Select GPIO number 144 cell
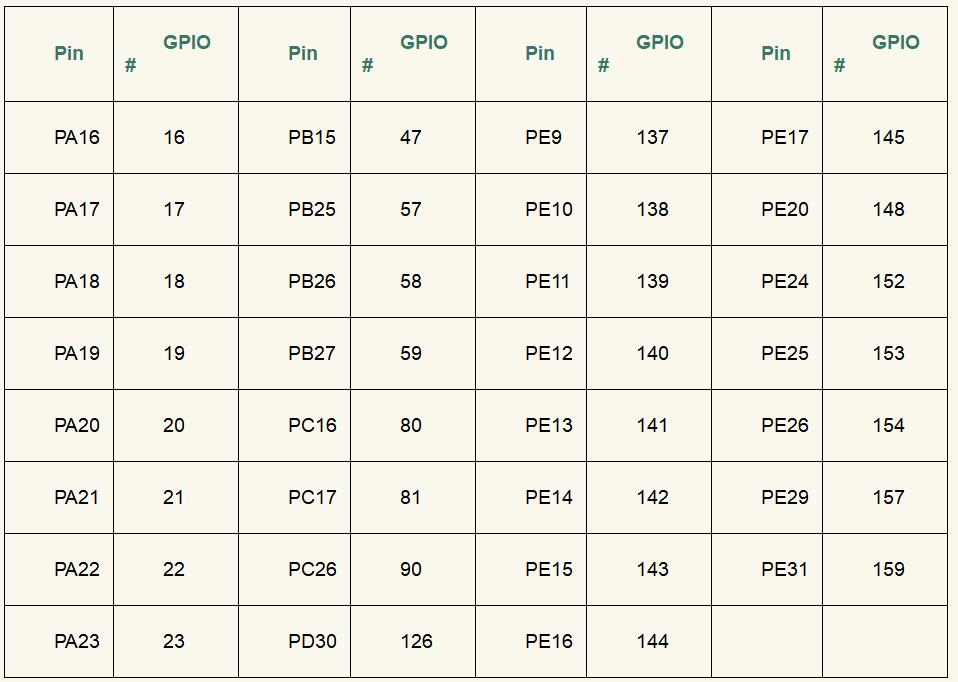 (x=652, y=642)
